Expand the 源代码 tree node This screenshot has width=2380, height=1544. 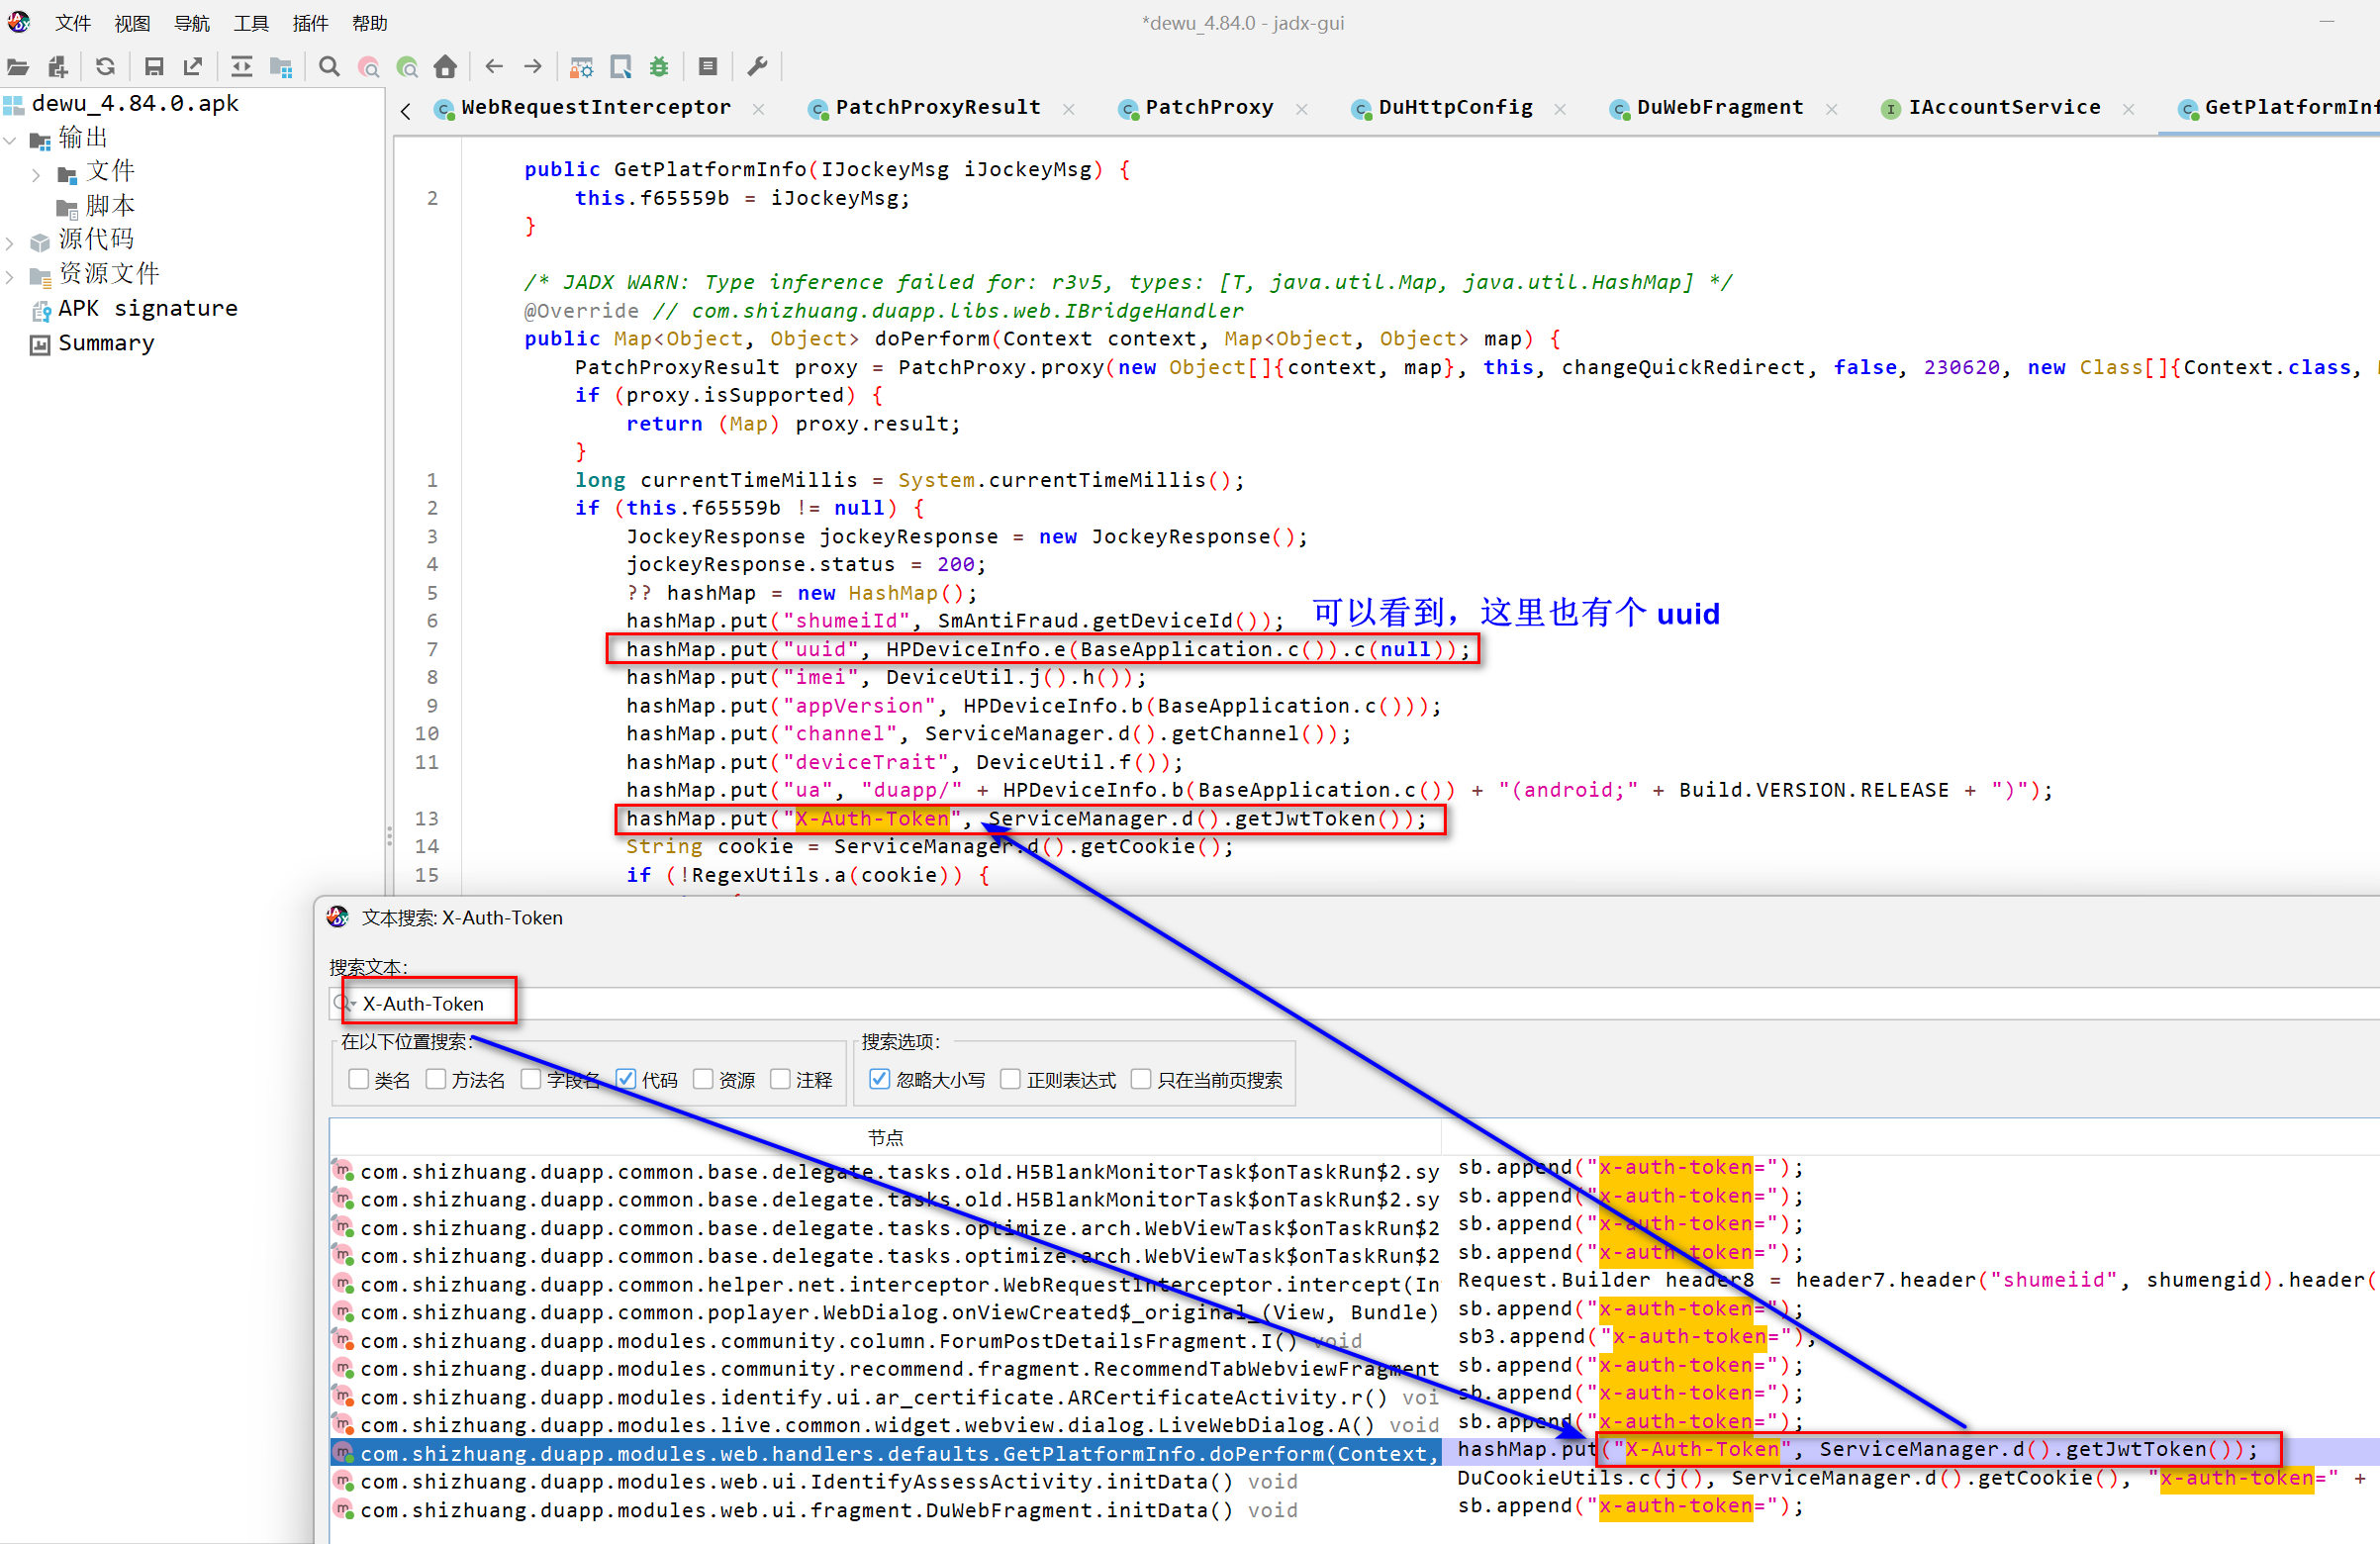[x=11, y=242]
